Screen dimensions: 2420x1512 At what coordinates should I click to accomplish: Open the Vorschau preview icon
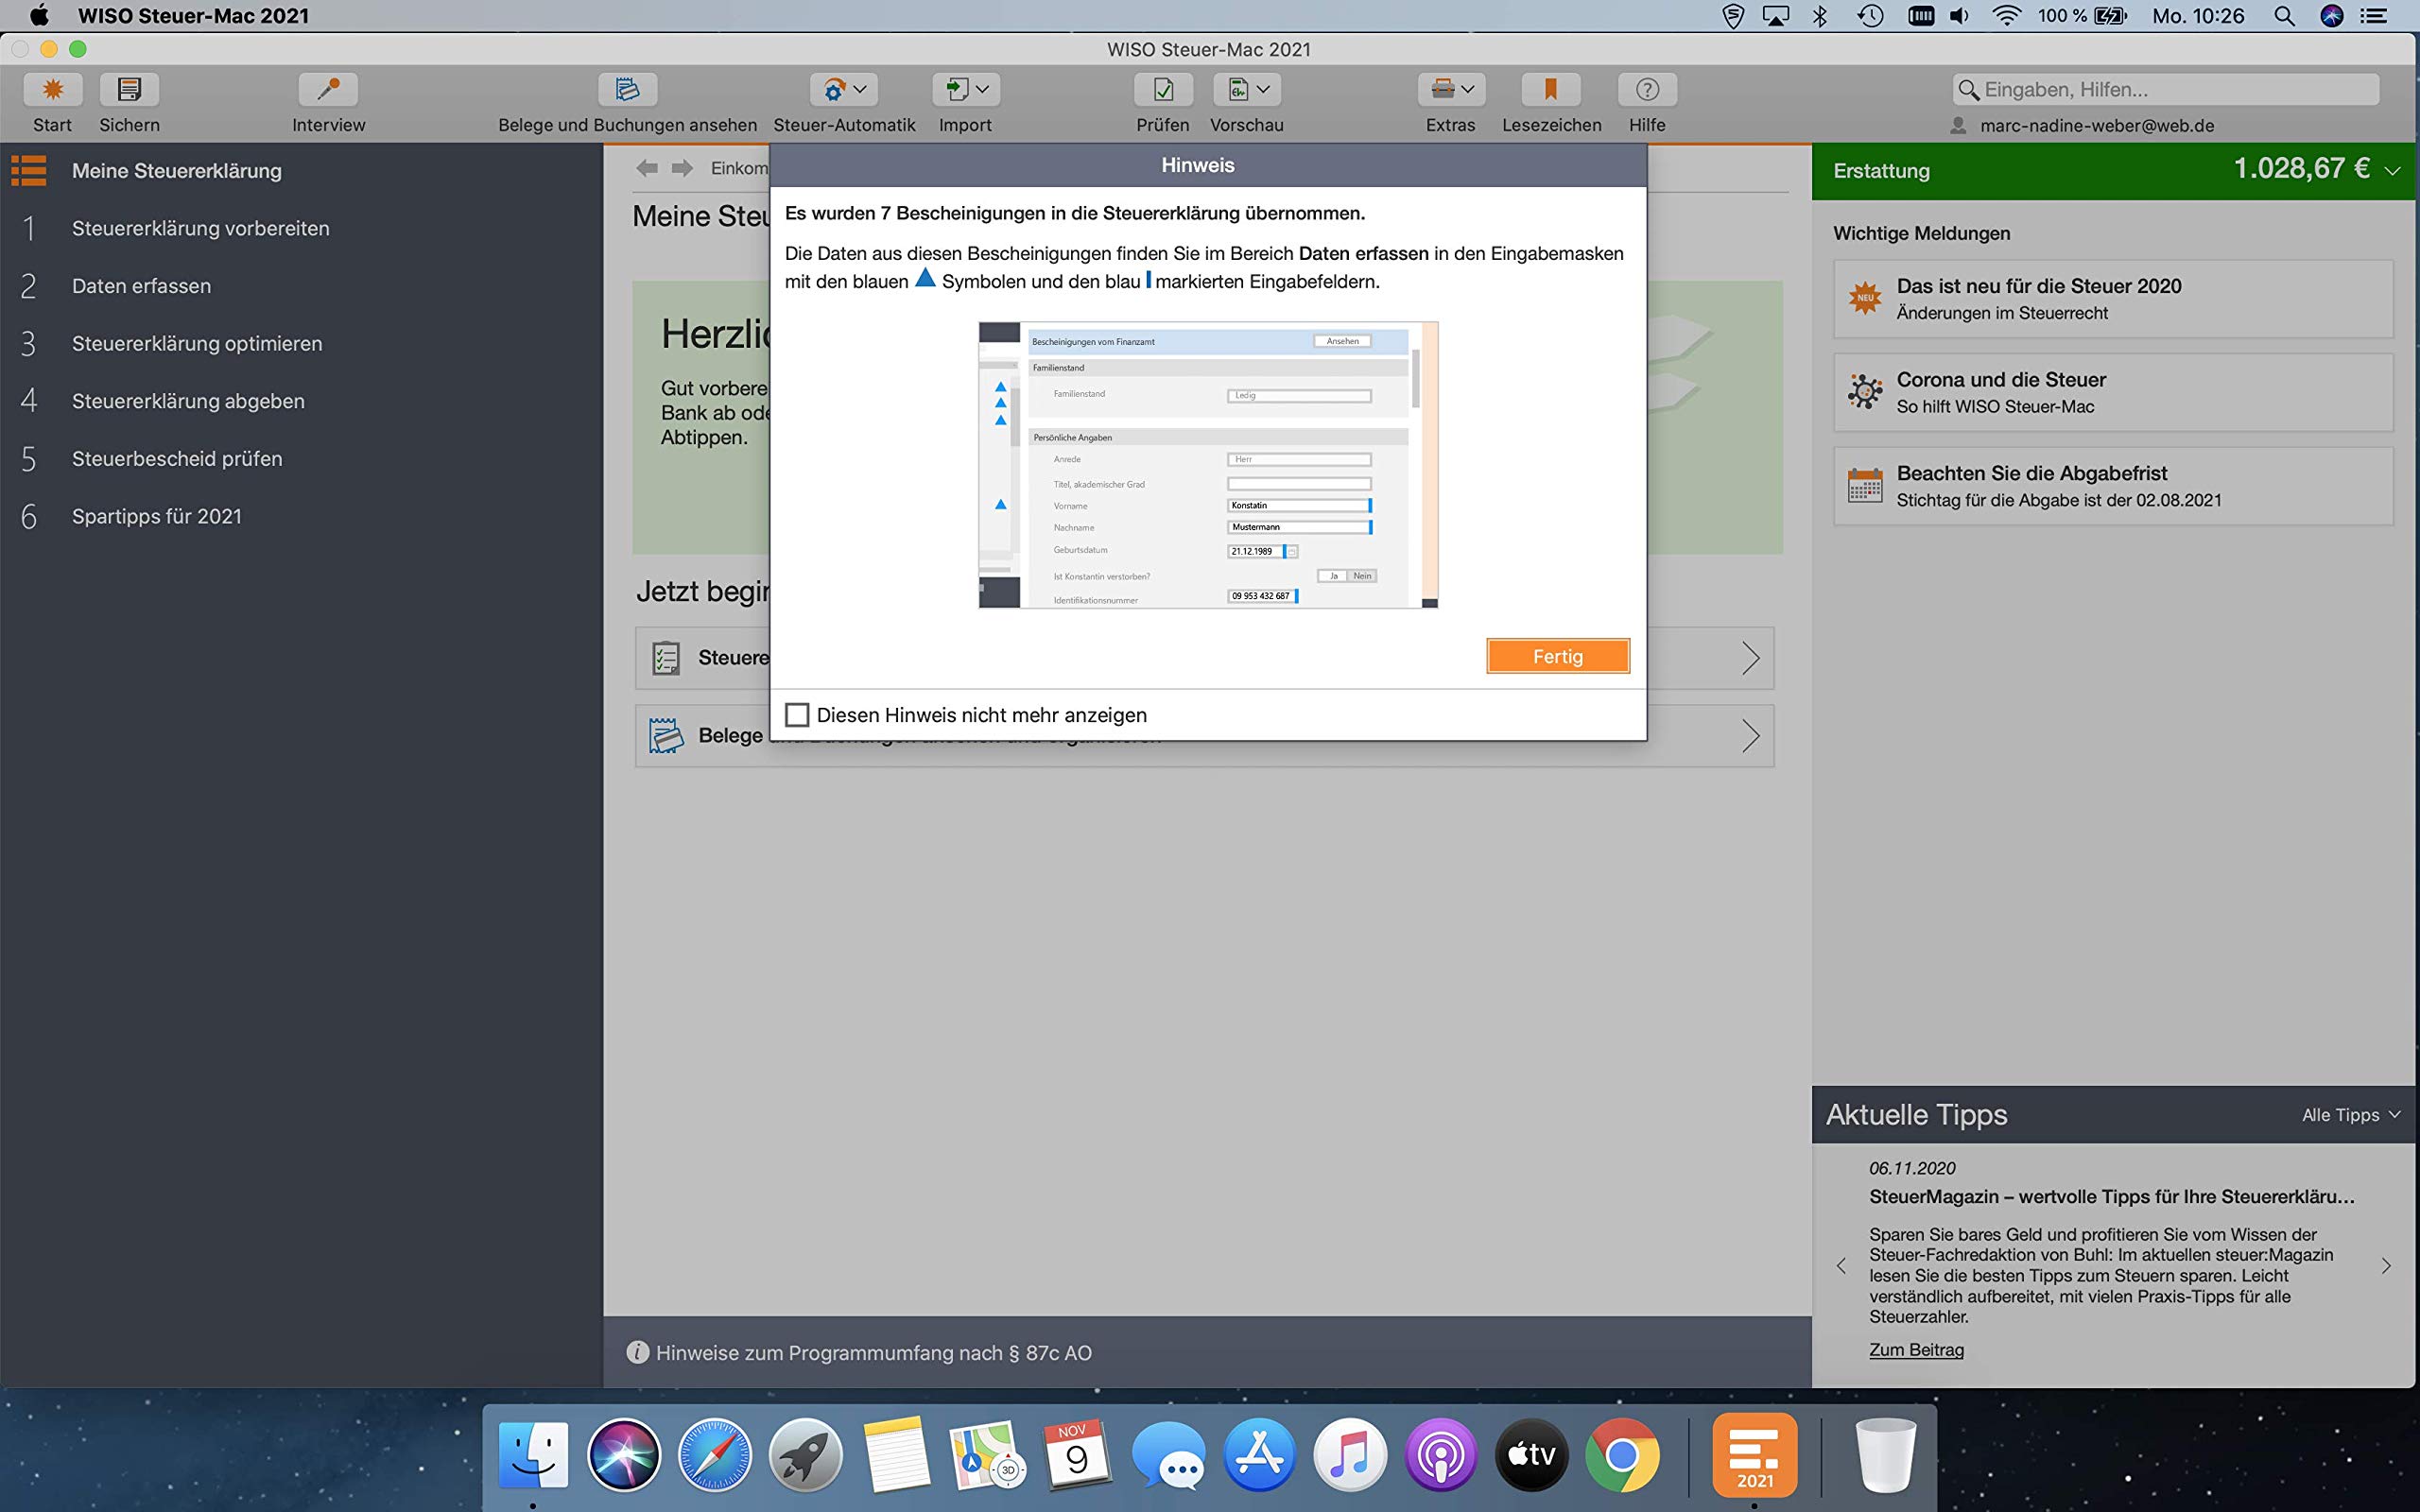click(x=1238, y=90)
